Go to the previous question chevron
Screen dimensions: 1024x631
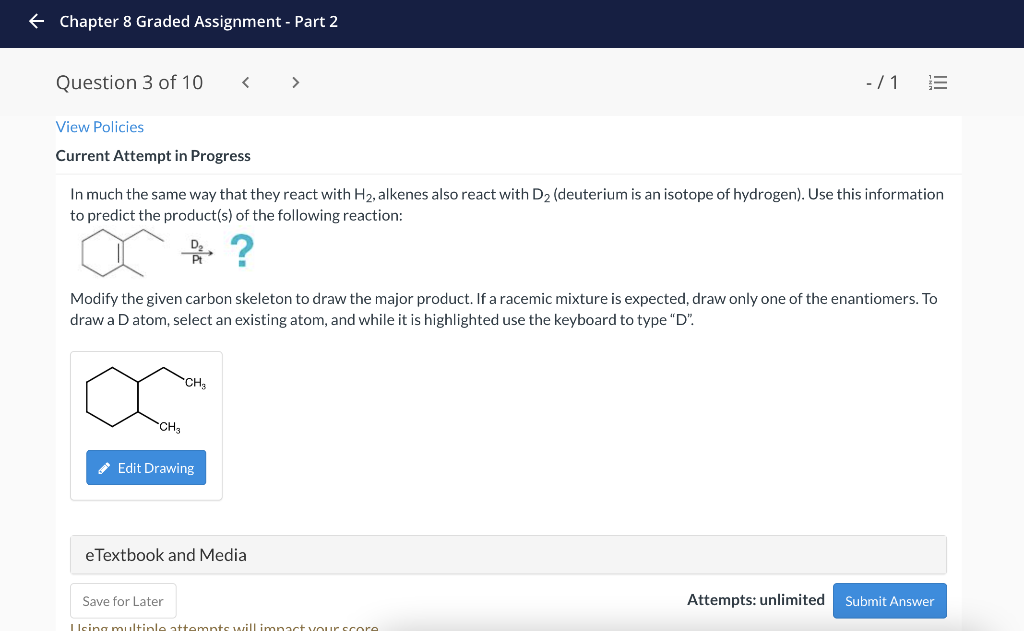pyautogui.click(x=246, y=82)
